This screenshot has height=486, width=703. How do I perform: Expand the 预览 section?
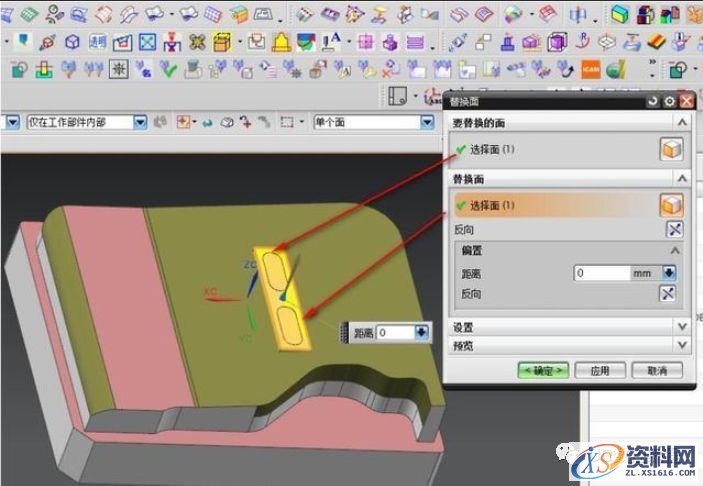[x=682, y=344]
